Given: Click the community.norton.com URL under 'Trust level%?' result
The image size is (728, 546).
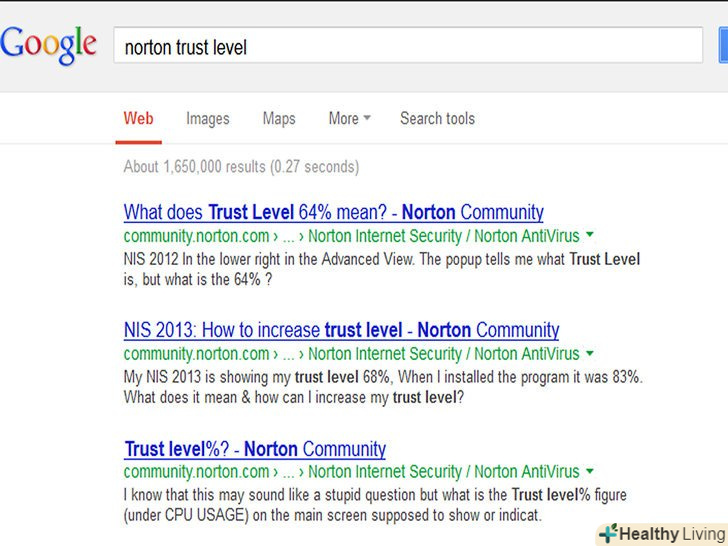Looking at the screenshot, I should [x=351, y=472].
